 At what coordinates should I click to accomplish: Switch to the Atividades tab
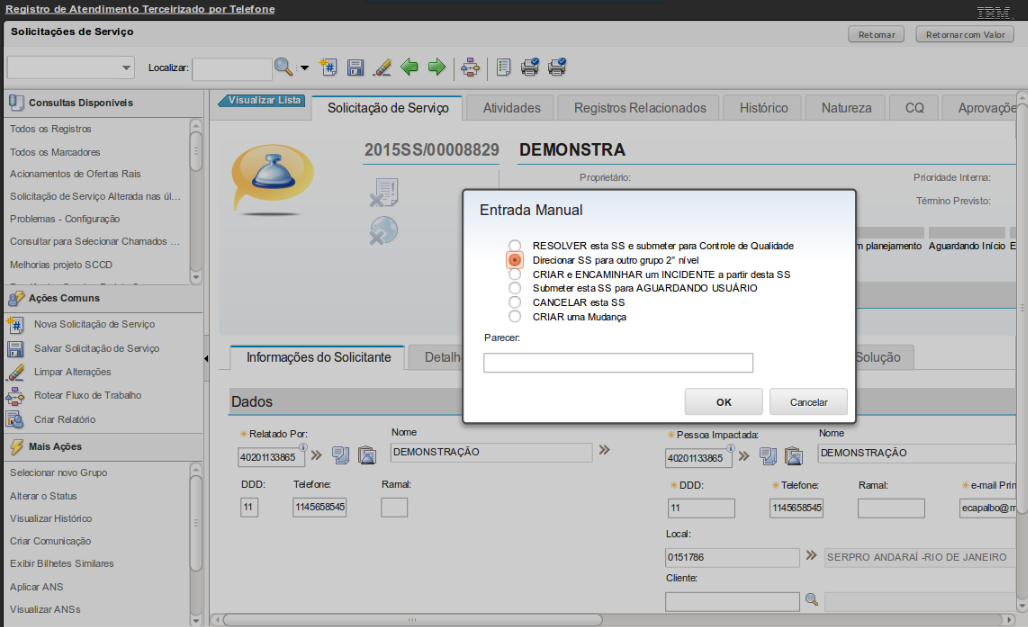[x=511, y=108]
